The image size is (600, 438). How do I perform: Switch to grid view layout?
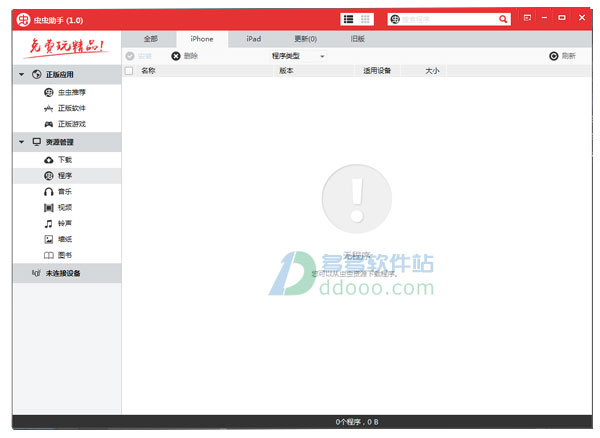[365, 19]
